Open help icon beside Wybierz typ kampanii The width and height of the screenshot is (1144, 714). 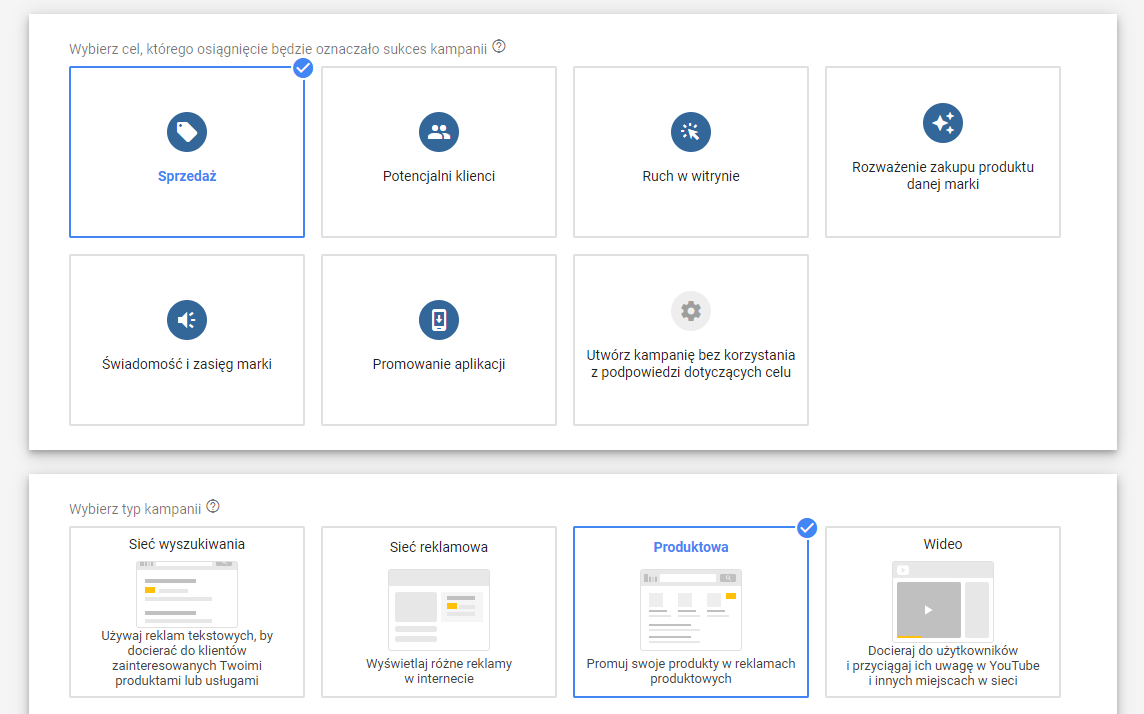[212, 507]
